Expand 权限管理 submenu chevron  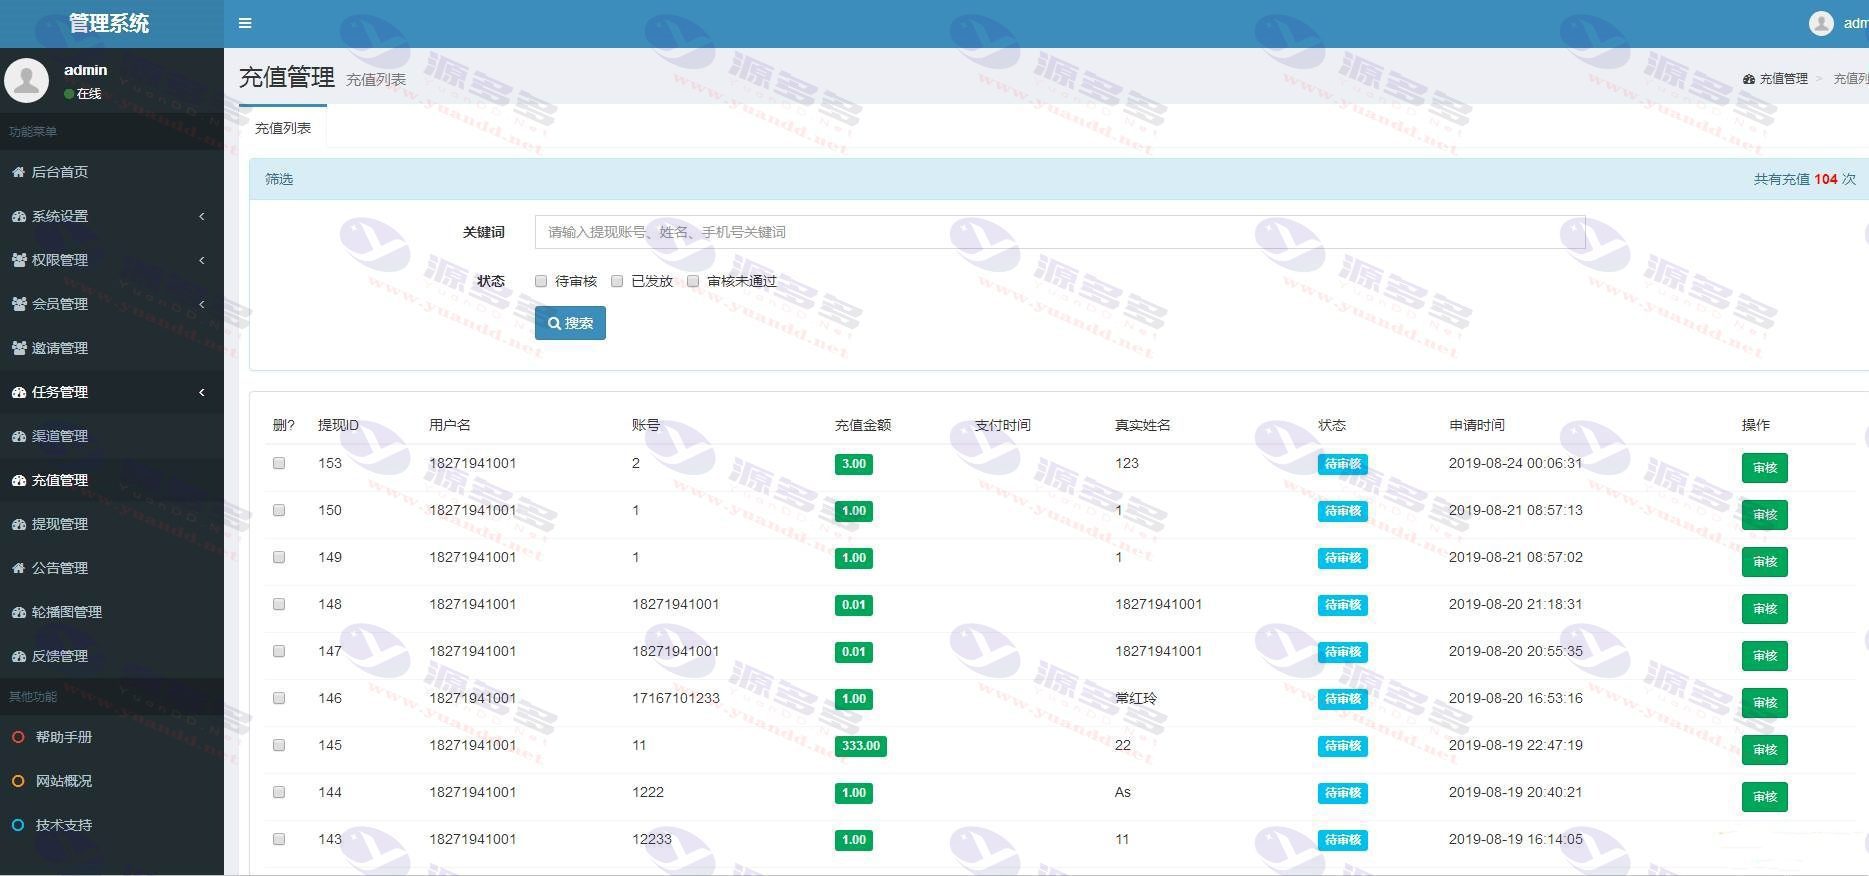click(x=202, y=260)
